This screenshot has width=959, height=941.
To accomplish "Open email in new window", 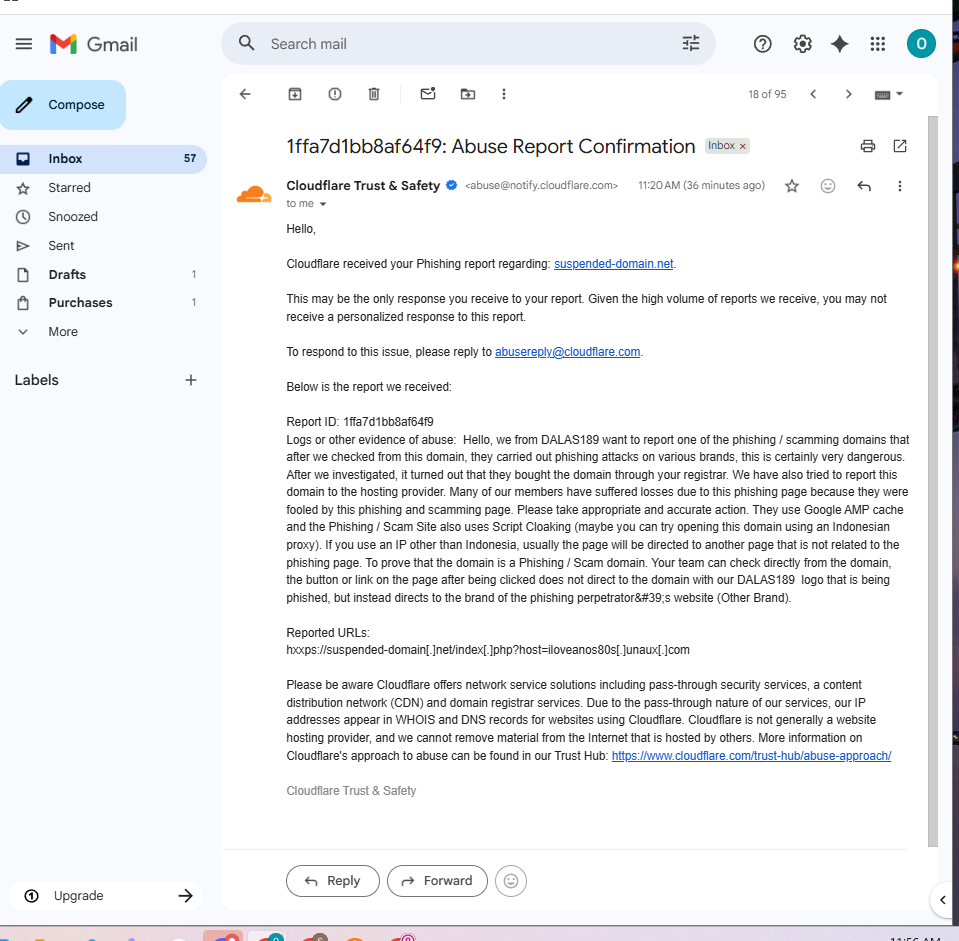I will [900, 146].
